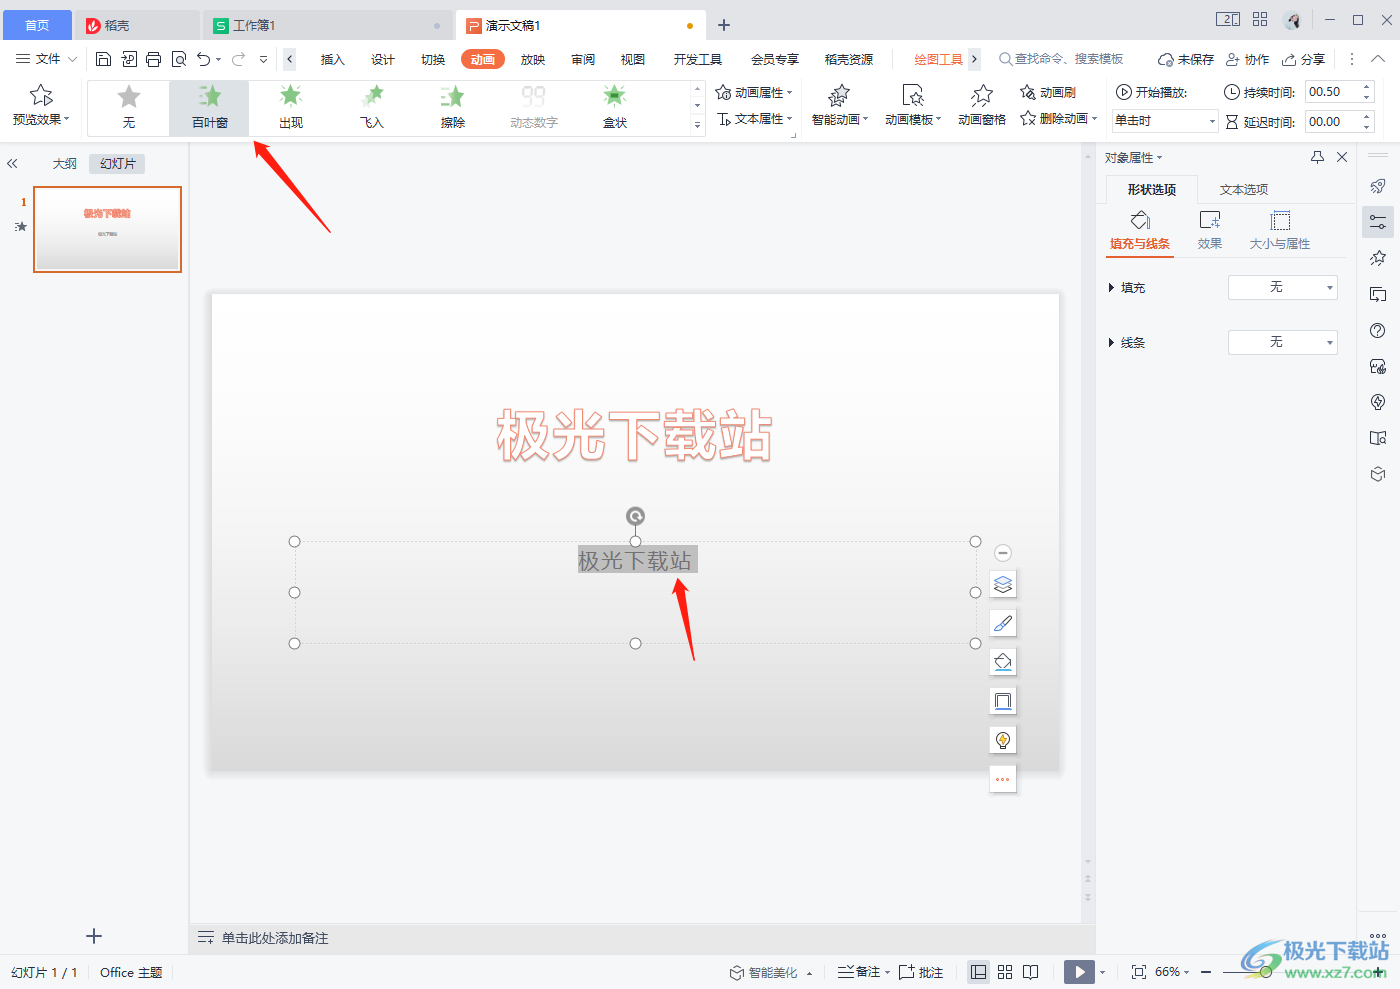
Task: Click the 大小与属性 sub-tab
Action: point(1280,230)
